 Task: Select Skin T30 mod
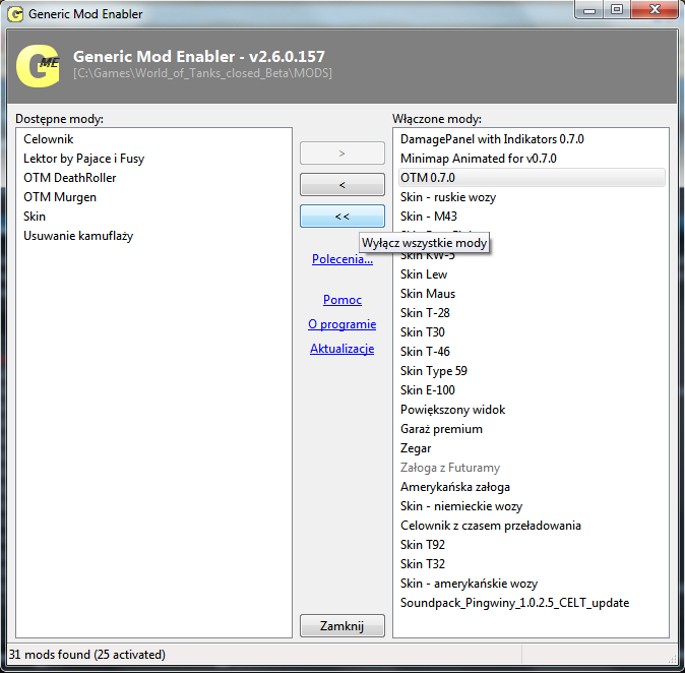pyautogui.click(x=422, y=332)
